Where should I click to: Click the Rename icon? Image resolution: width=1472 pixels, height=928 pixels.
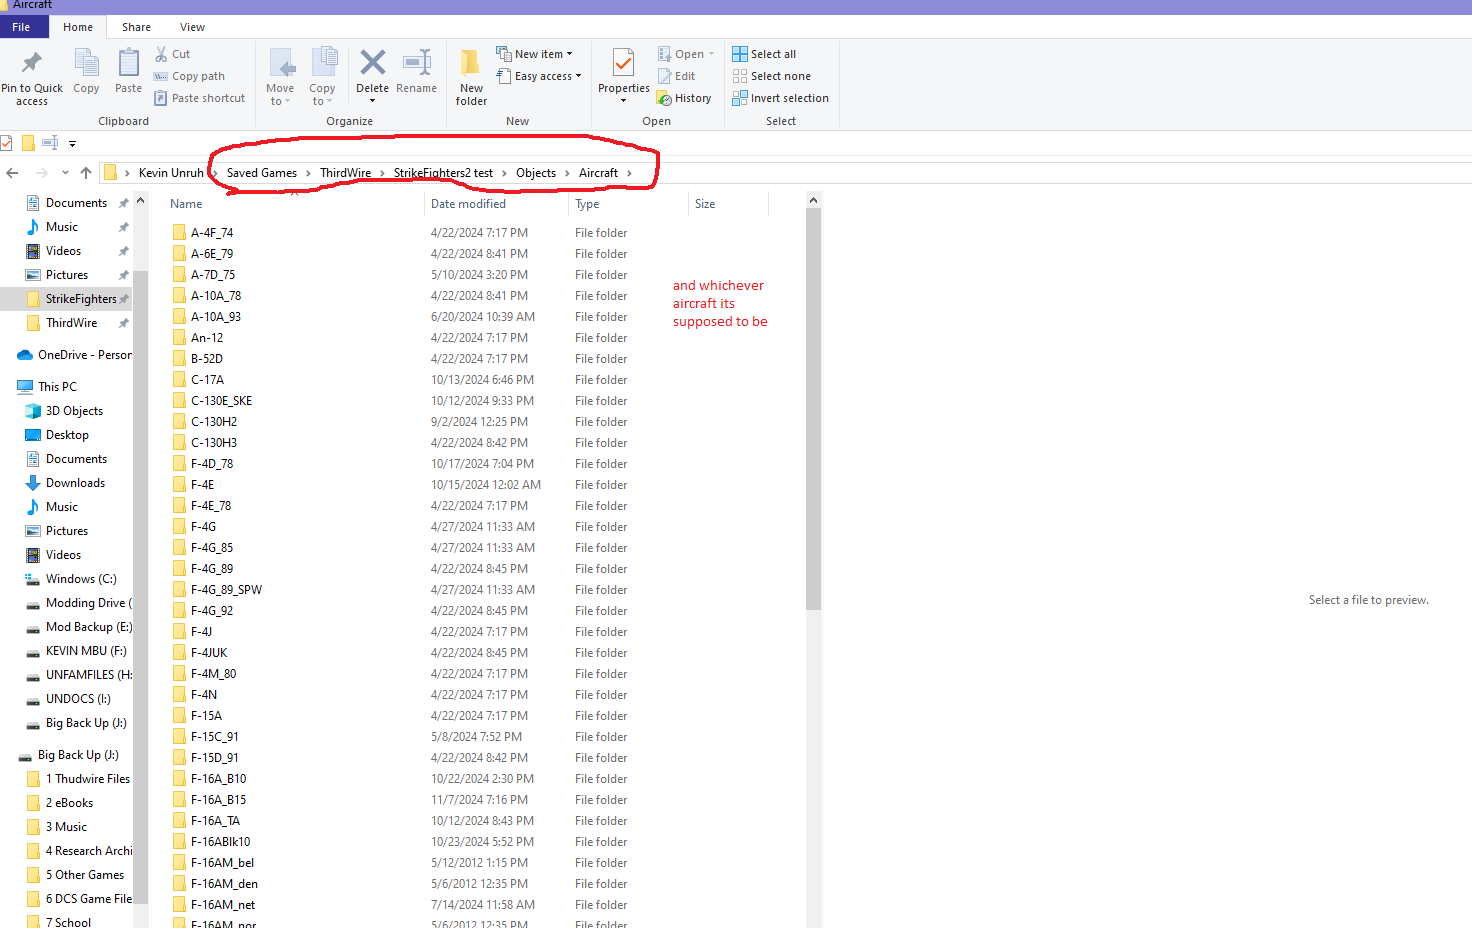point(416,63)
